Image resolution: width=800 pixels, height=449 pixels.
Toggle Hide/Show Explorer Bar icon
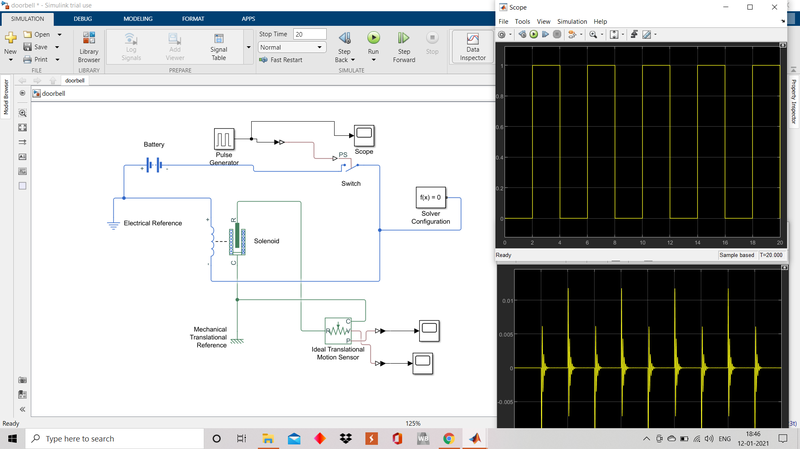pyautogui.click(x=22, y=93)
